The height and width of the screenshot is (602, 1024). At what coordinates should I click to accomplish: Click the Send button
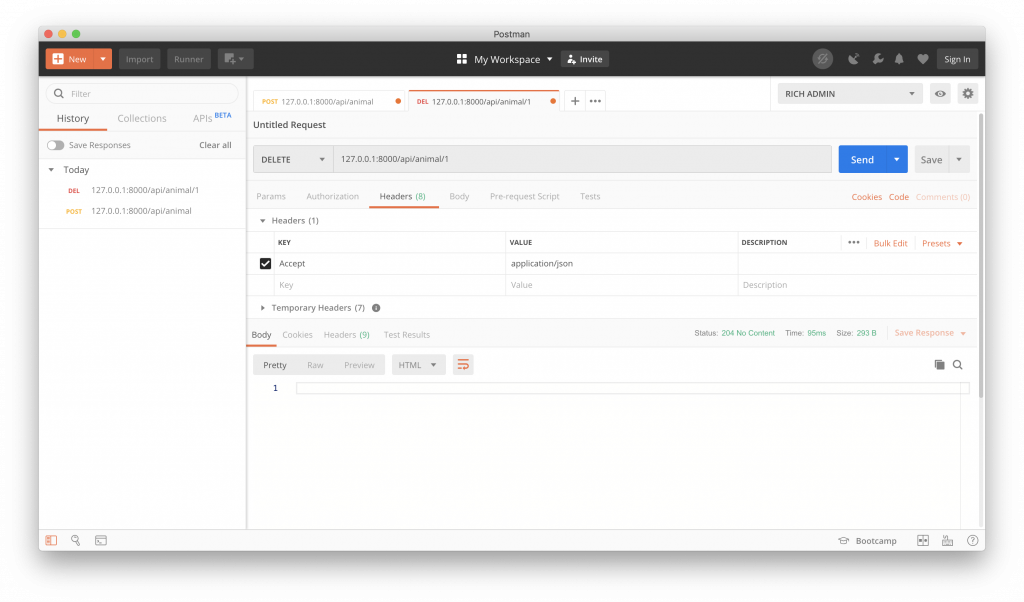[x=862, y=159]
